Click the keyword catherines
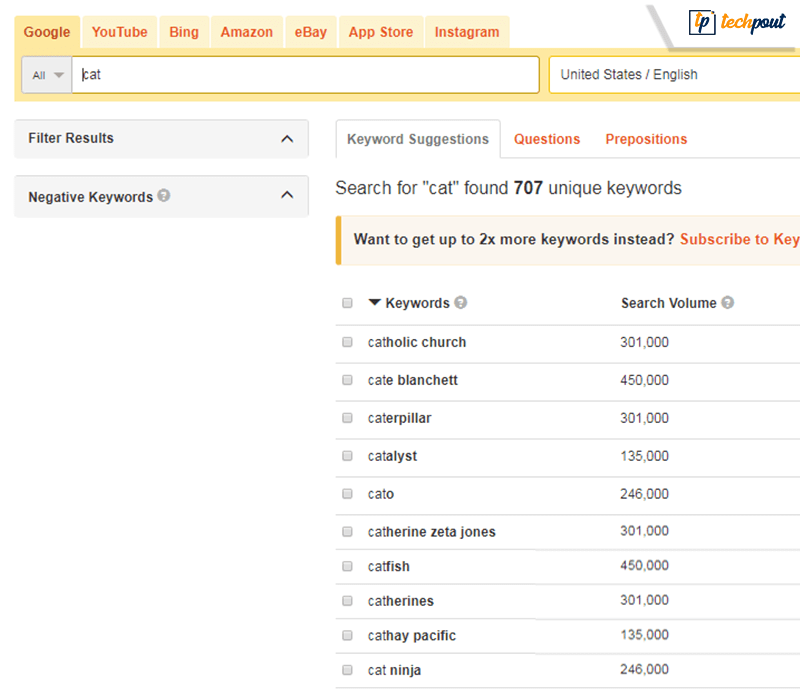Image resolution: width=800 pixels, height=694 pixels. pos(401,601)
